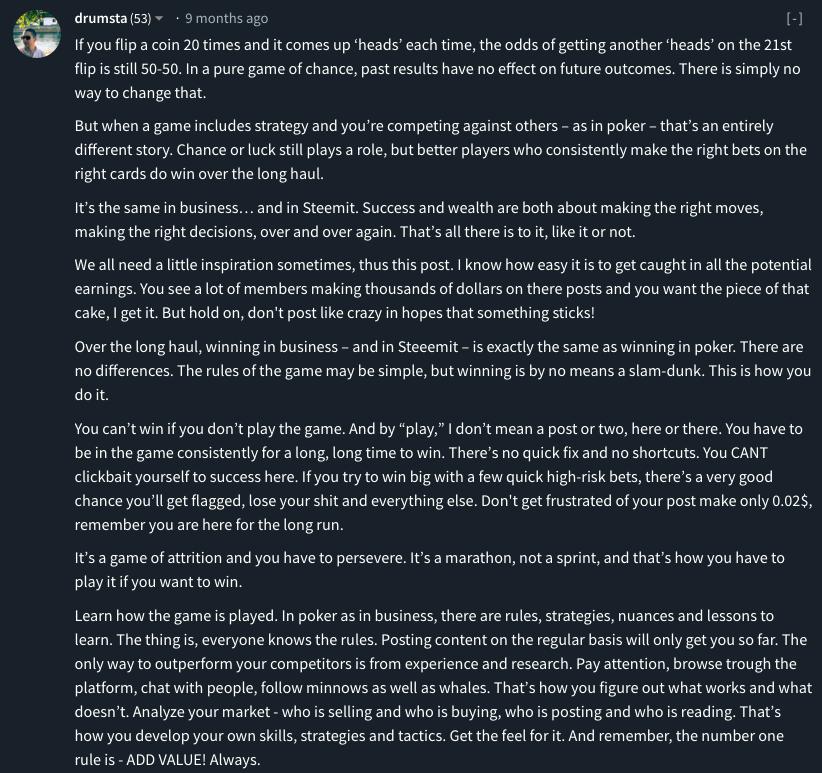Screen dimensions: 822x773
Task: Open drumsta's profile avatar picture
Action: [x=37, y=34]
